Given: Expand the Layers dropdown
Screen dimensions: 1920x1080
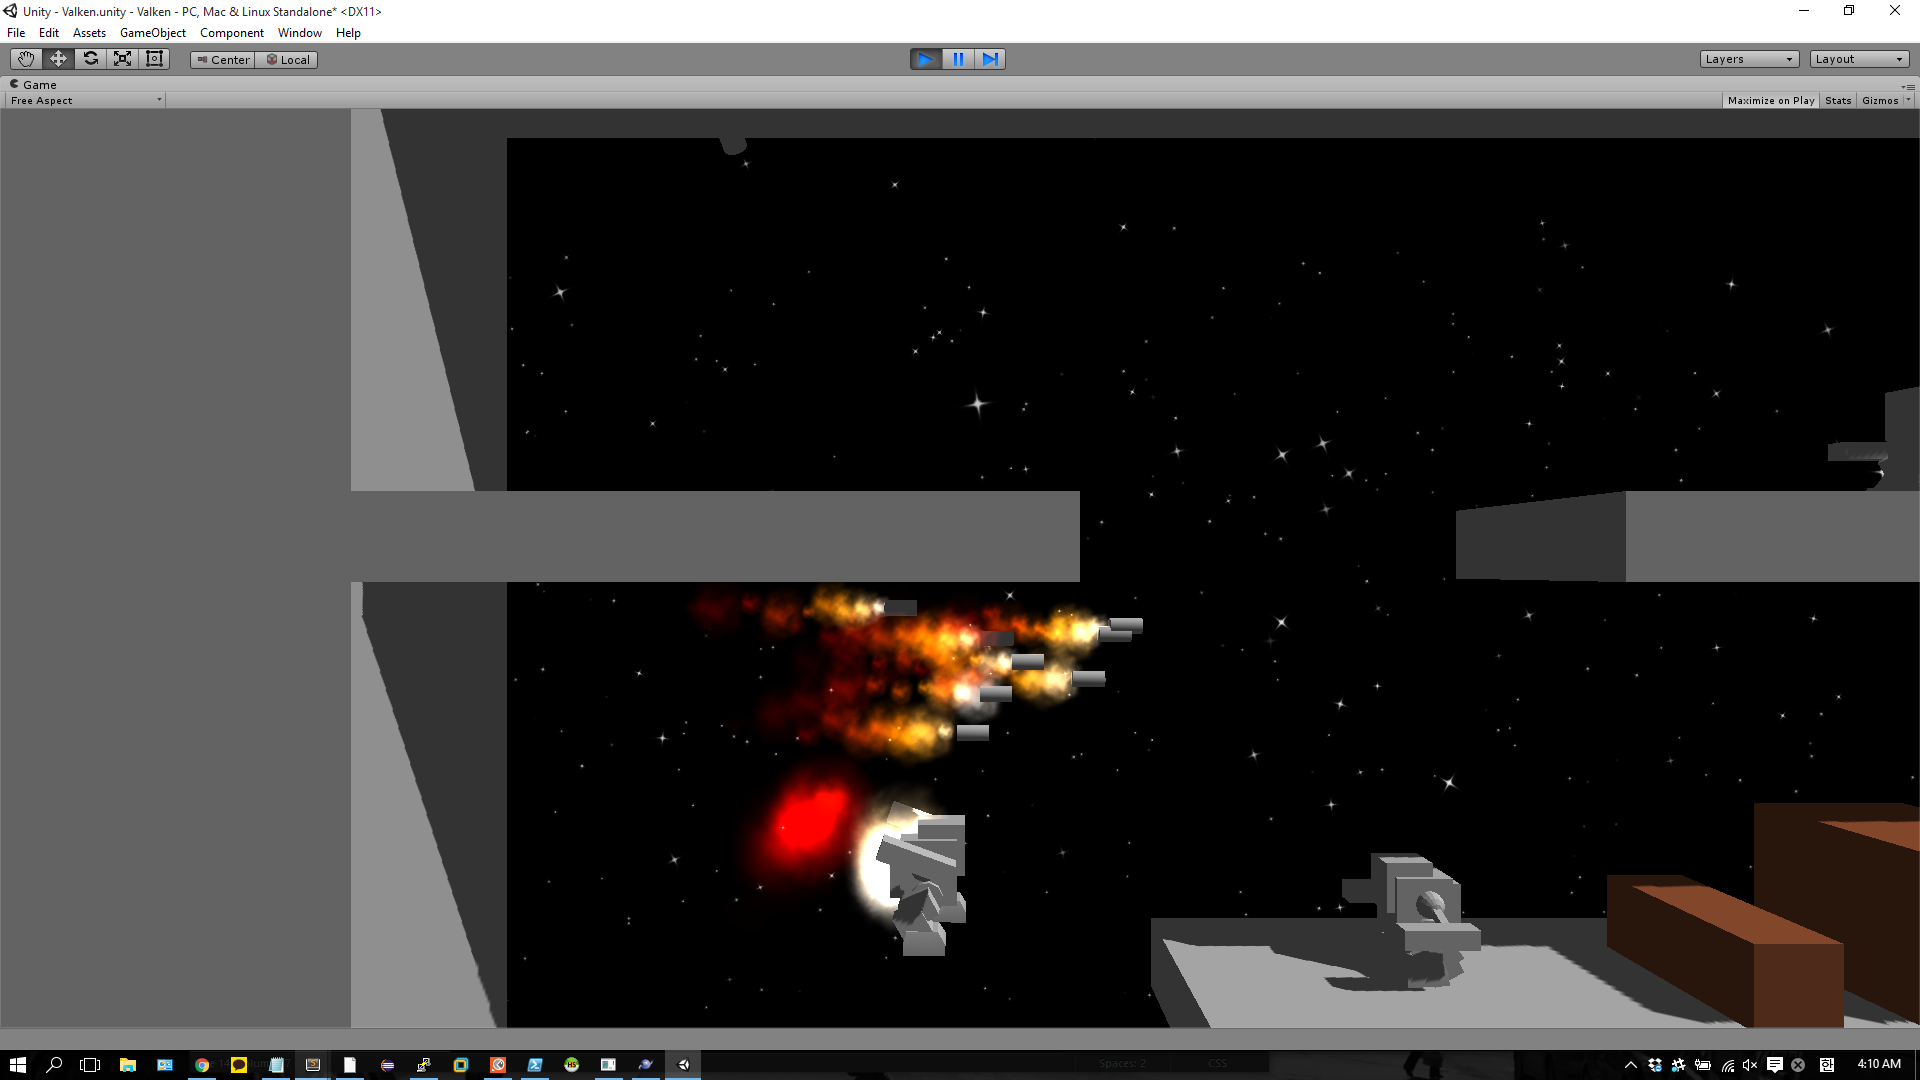Looking at the screenshot, I should (x=1748, y=59).
